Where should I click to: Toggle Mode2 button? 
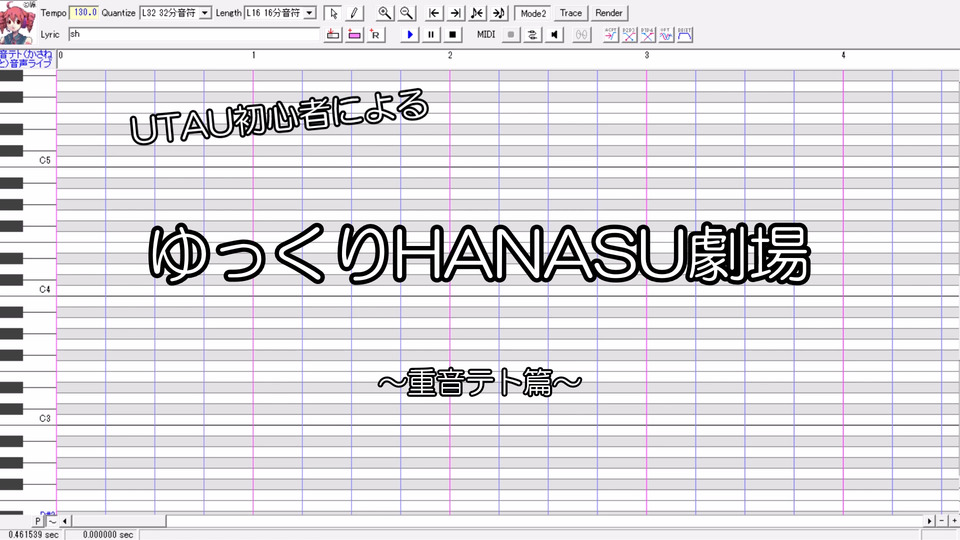point(533,13)
